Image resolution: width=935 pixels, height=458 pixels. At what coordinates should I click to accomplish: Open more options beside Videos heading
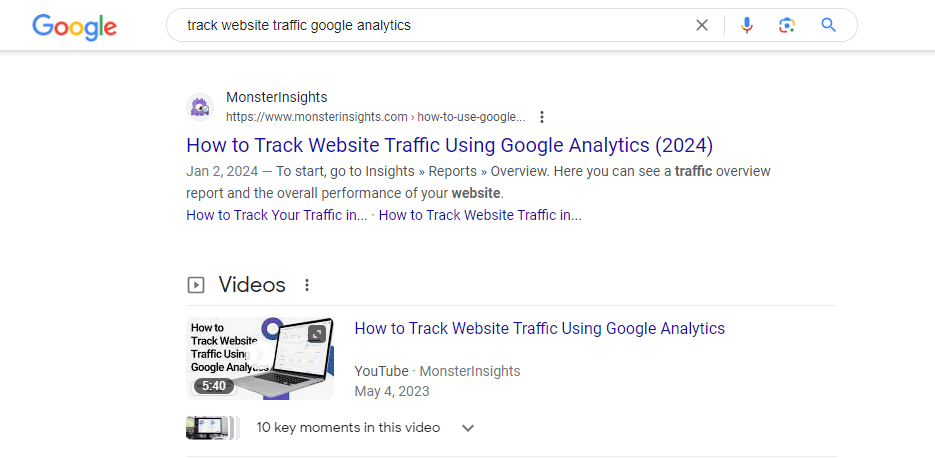tap(307, 285)
